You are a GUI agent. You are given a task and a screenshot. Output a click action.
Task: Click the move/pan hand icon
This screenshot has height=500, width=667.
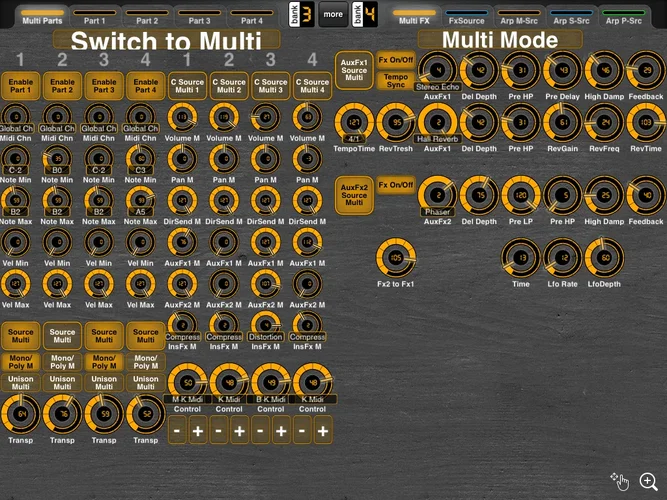click(x=620, y=481)
